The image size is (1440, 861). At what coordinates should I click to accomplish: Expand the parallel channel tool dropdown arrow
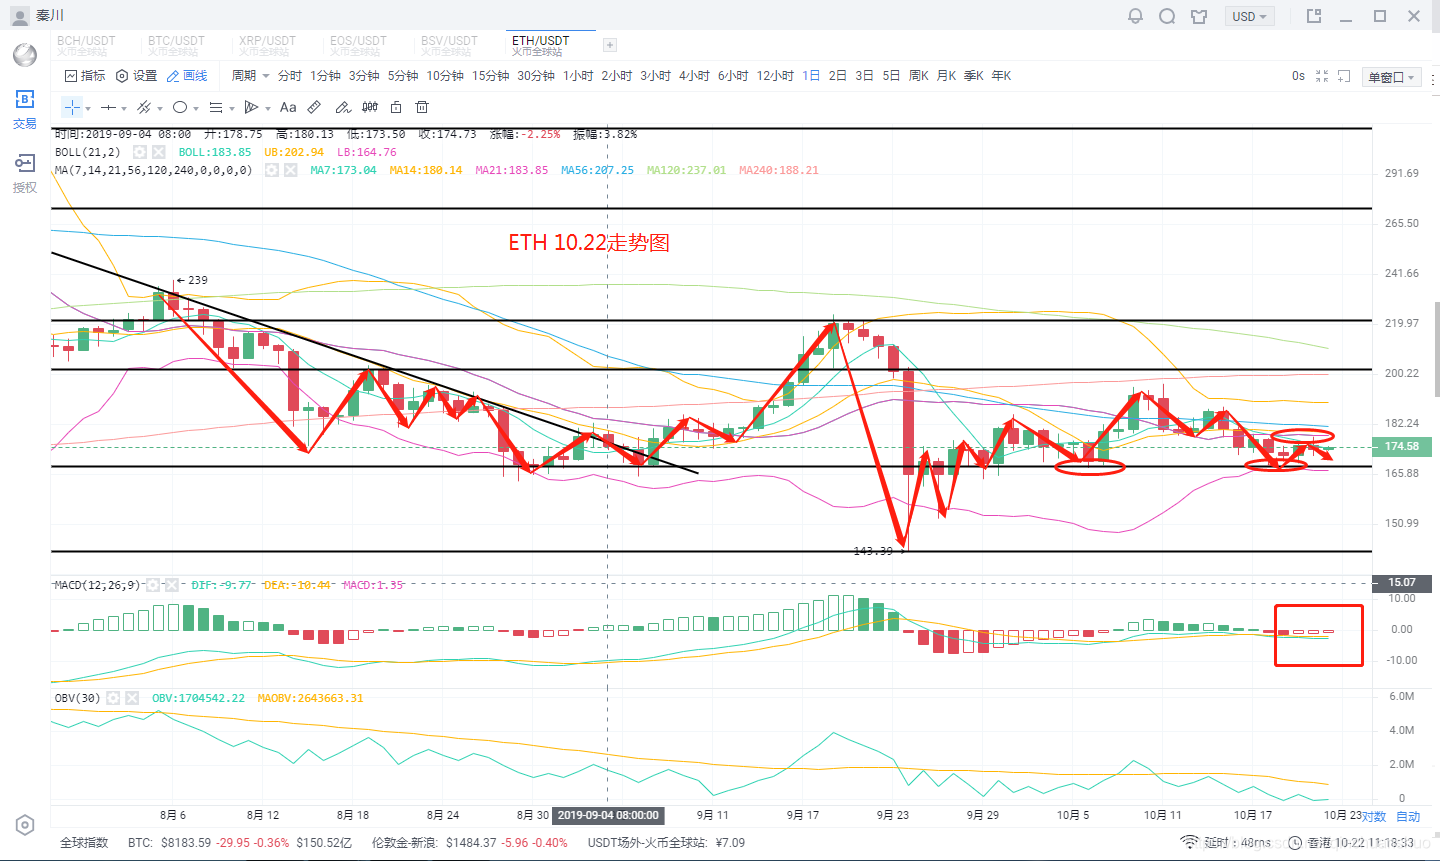pyautogui.click(x=160, y=108)
